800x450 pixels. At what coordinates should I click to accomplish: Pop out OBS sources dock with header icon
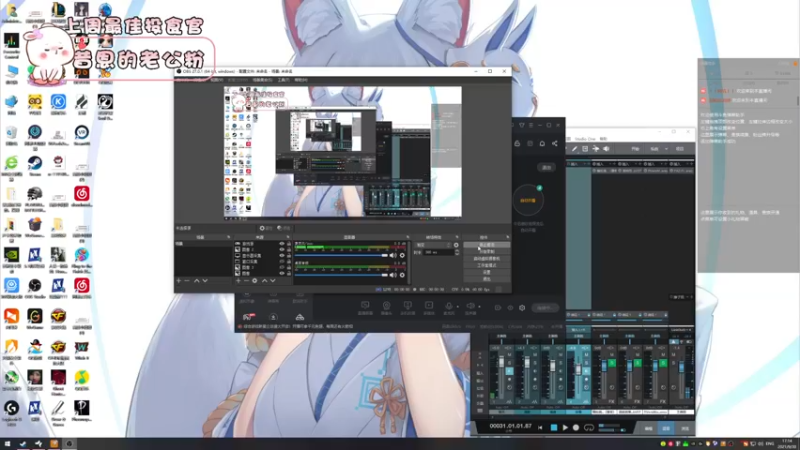(288, 237)
